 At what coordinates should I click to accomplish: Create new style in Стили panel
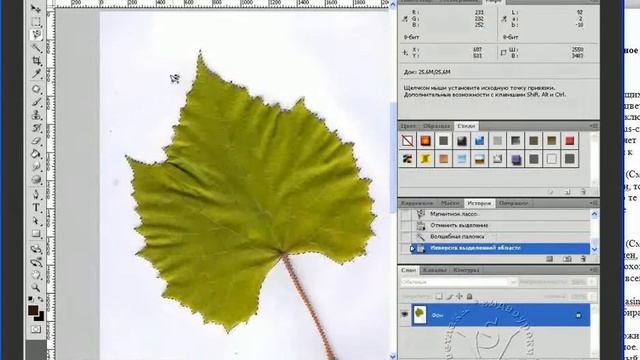pyautogui.click(x=567, y=192)
